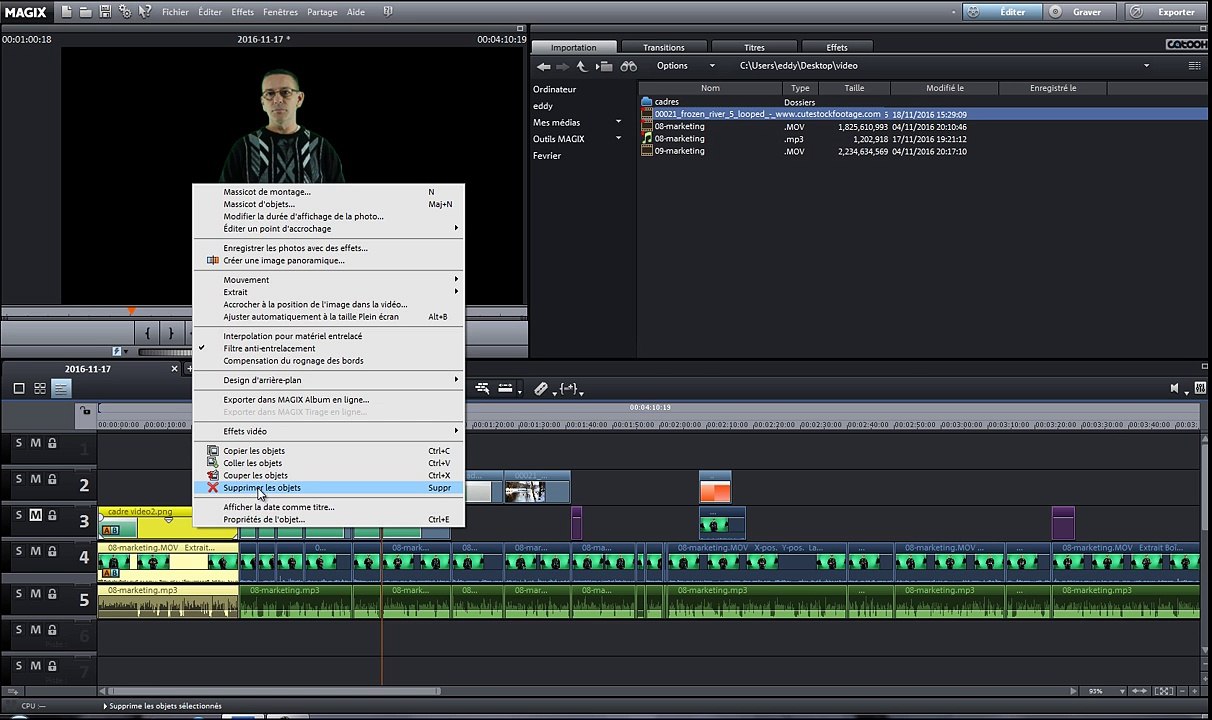The width and height of the screenshot is (1212, 720).
Task: Switch the media list view mode icon
Action: [1195, 66]
